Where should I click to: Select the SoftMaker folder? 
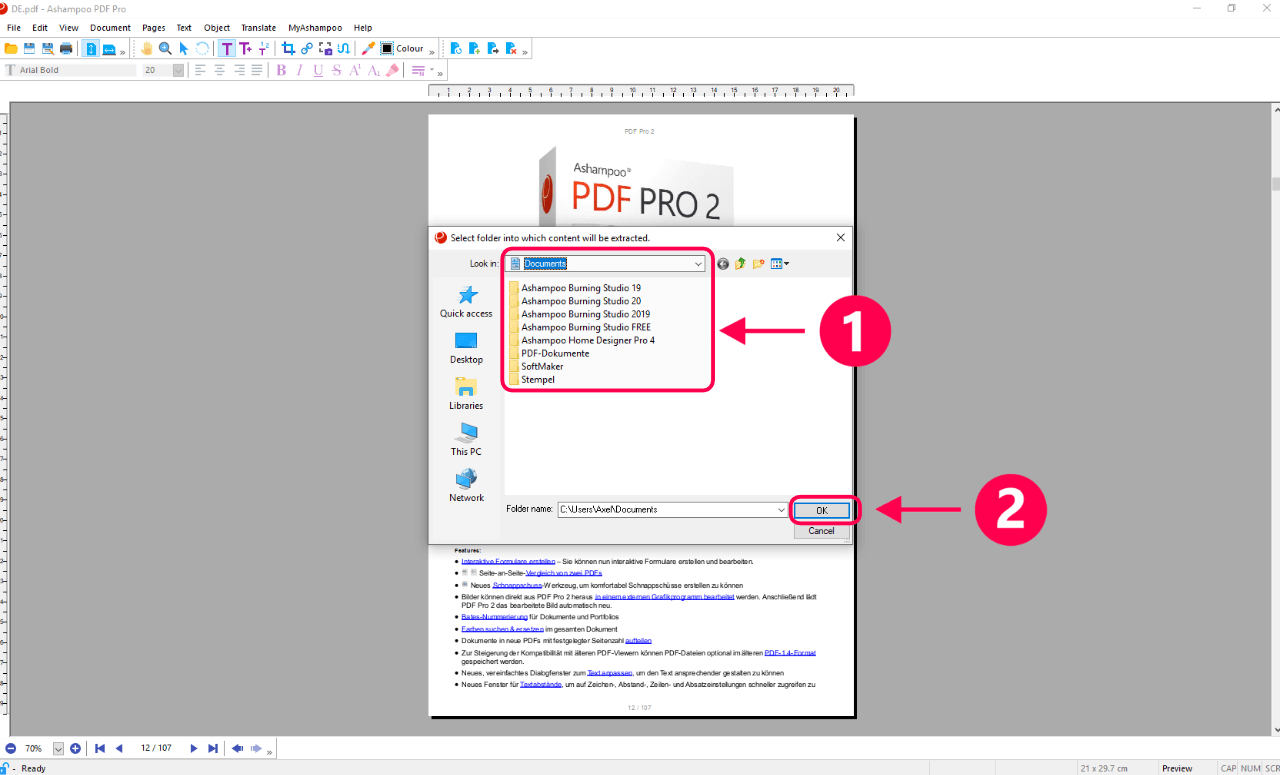click(542, 366)
